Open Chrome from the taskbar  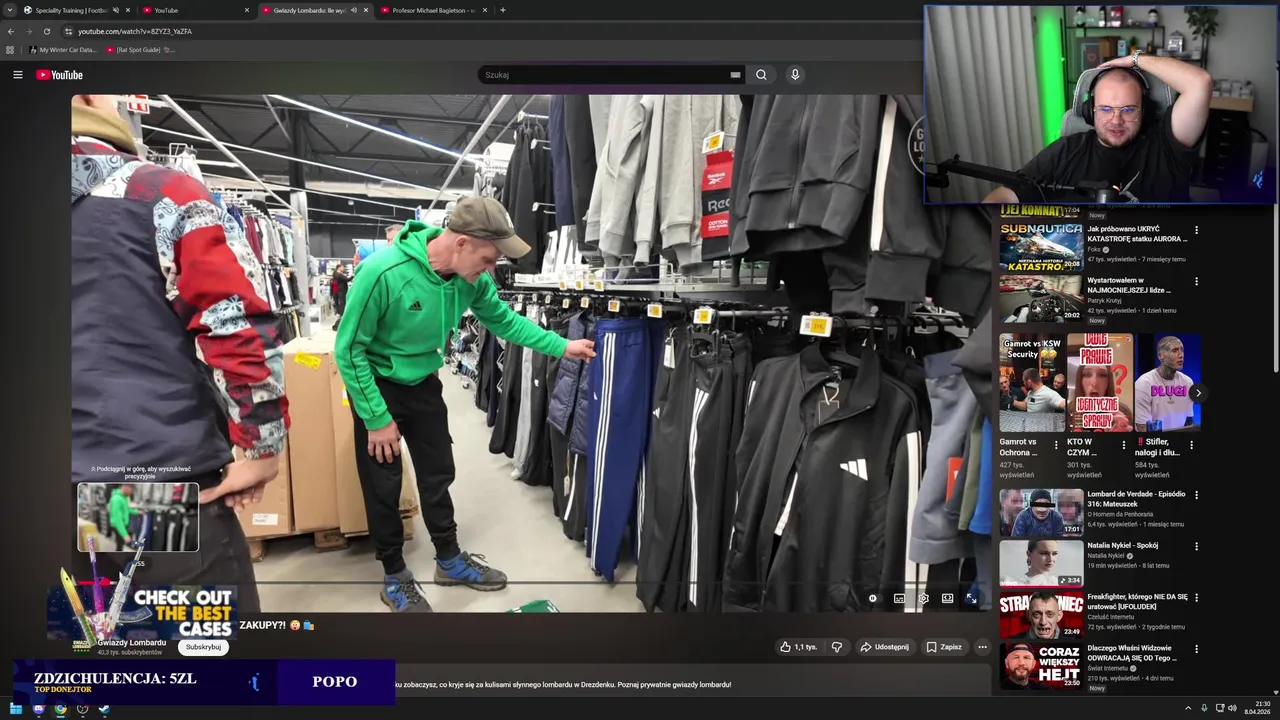point(60,709)
